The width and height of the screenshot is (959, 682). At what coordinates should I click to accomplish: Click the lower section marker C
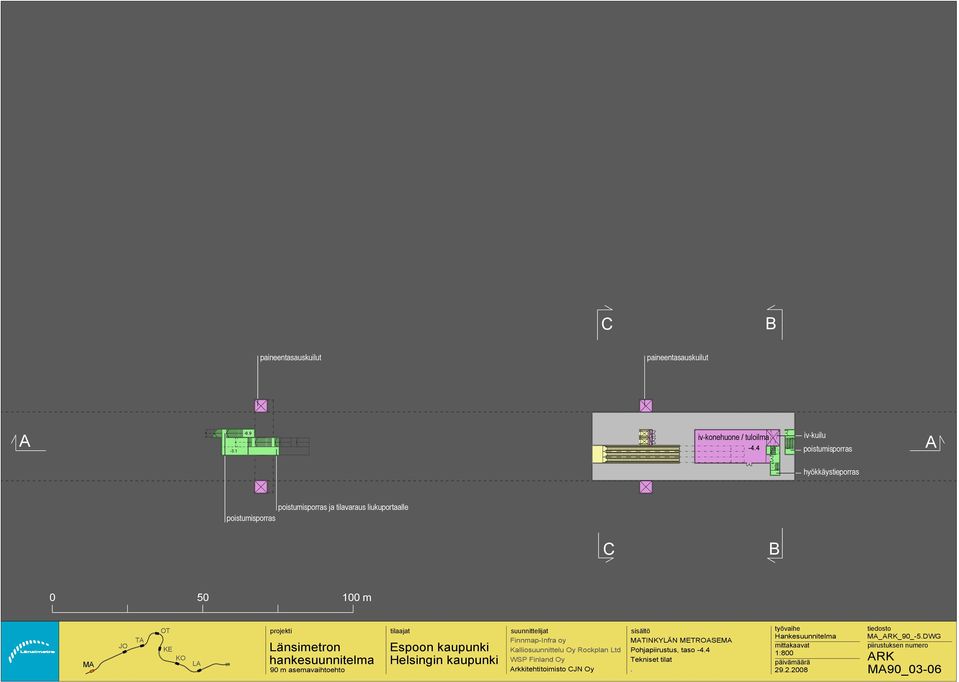607,548
